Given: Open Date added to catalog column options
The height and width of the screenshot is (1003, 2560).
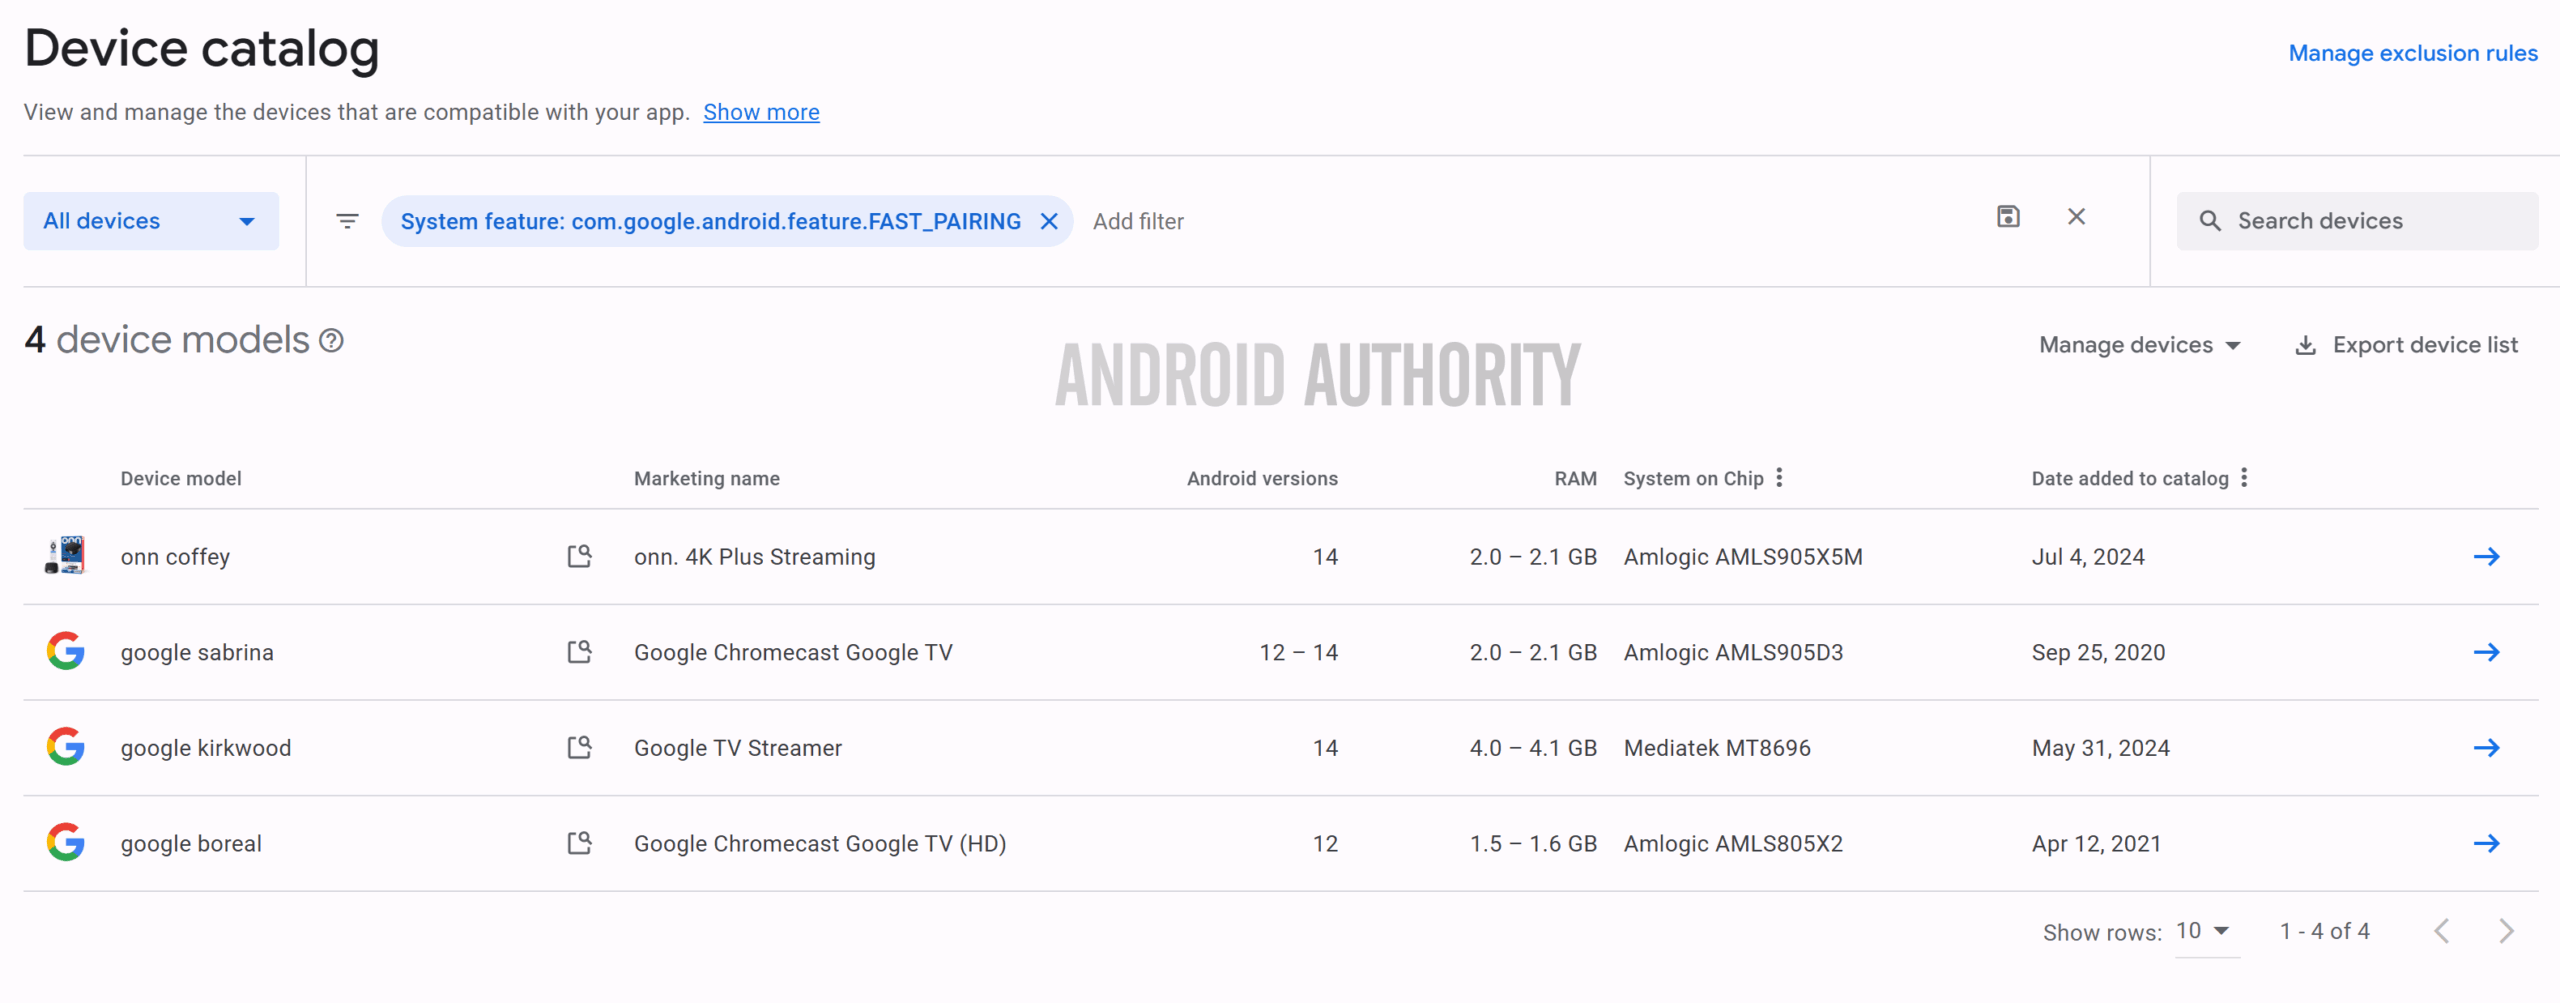Looking at the screenshot, I should 2244,478.
